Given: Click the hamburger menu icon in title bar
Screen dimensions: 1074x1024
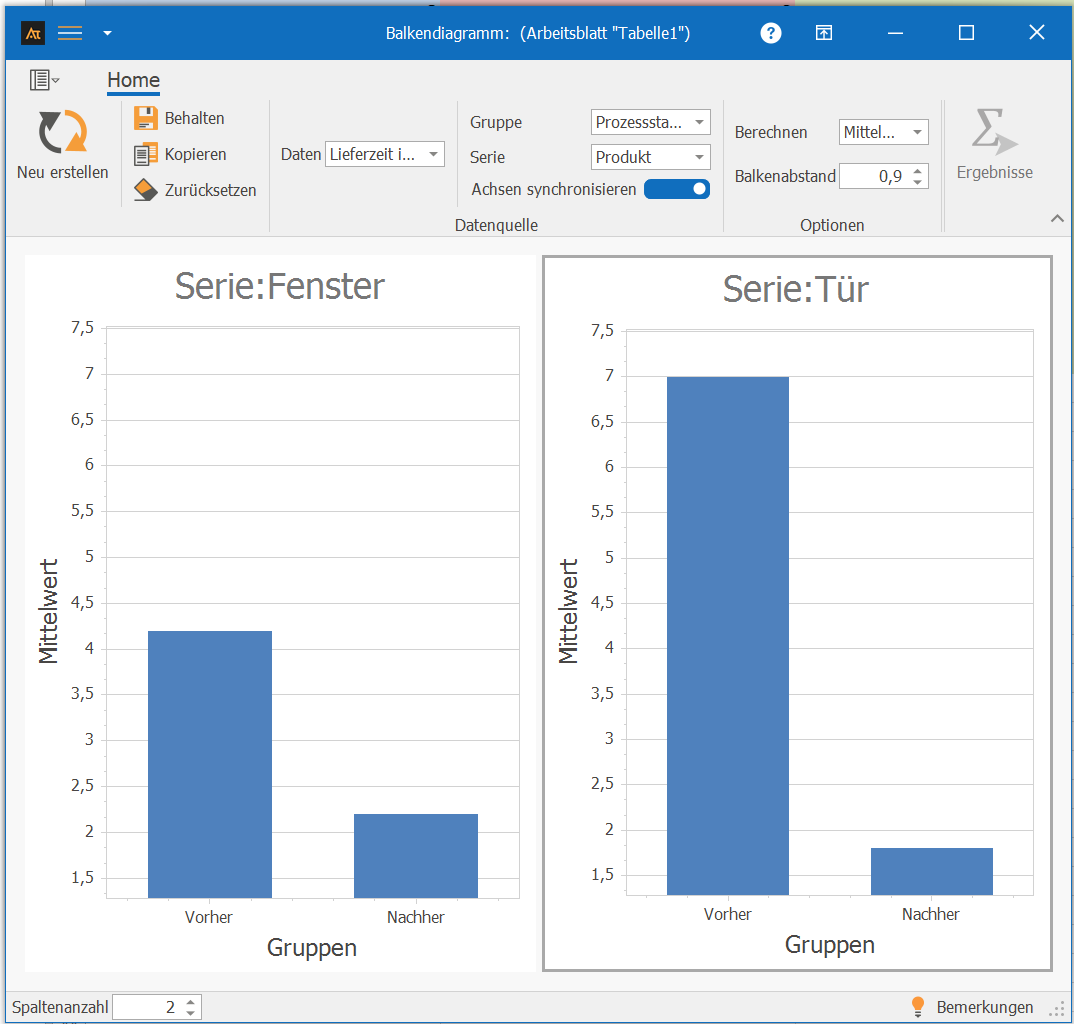Looking at the screenshot, I should (x=70, y=33).
